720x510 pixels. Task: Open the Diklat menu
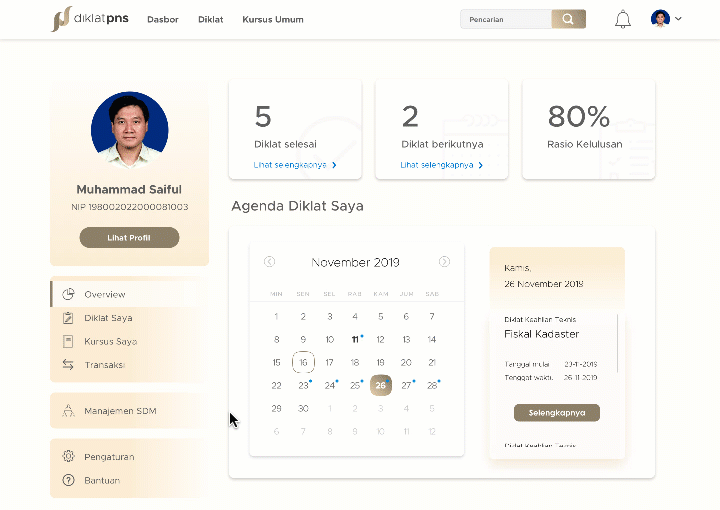point(210,19)
